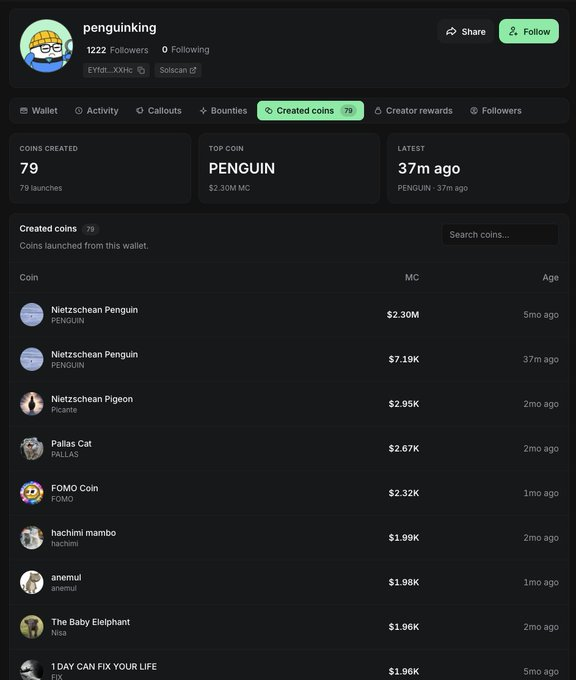Switch to the Callouts tab
The image size is (576, 680).
tap(159, 111)
